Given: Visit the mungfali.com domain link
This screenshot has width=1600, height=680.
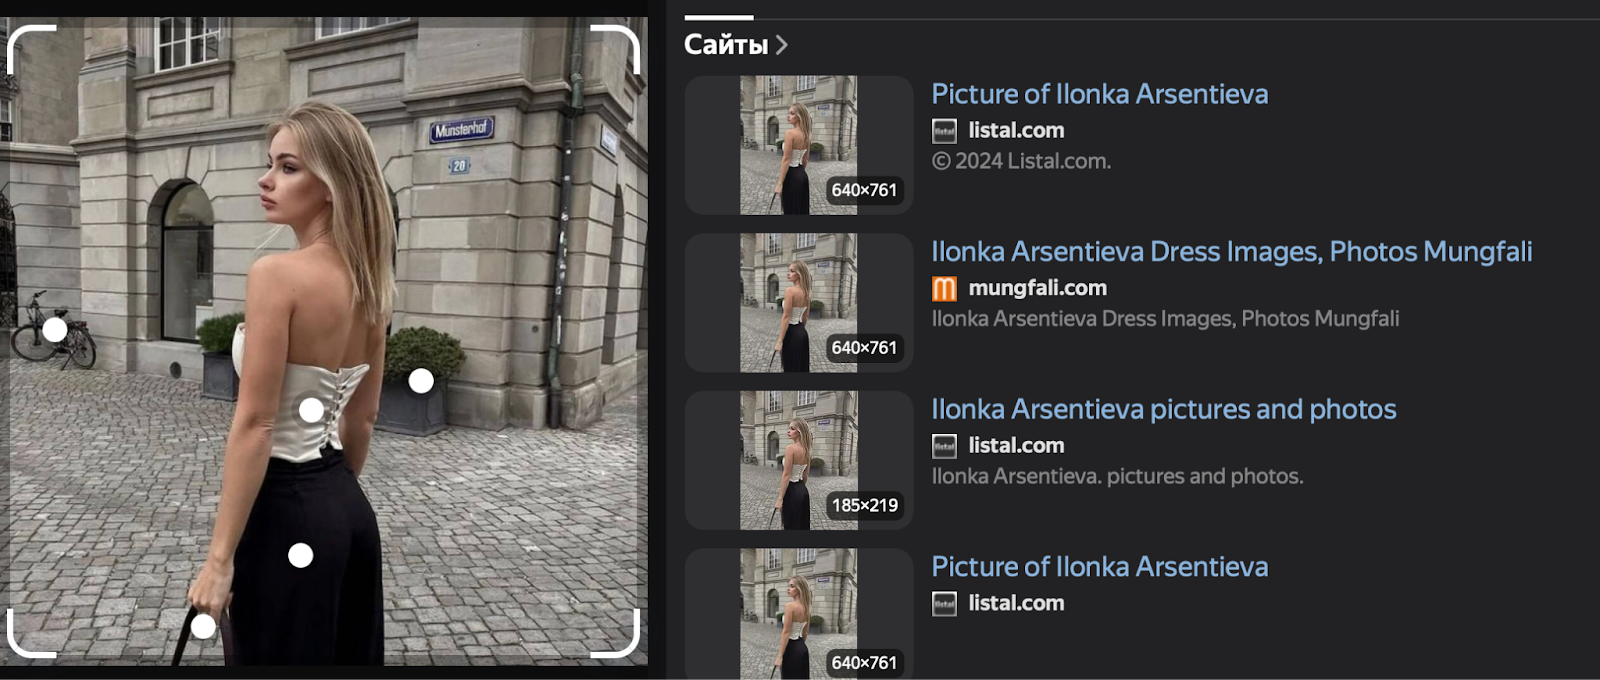Looking at the screenshot, I should coord(1037,288).
